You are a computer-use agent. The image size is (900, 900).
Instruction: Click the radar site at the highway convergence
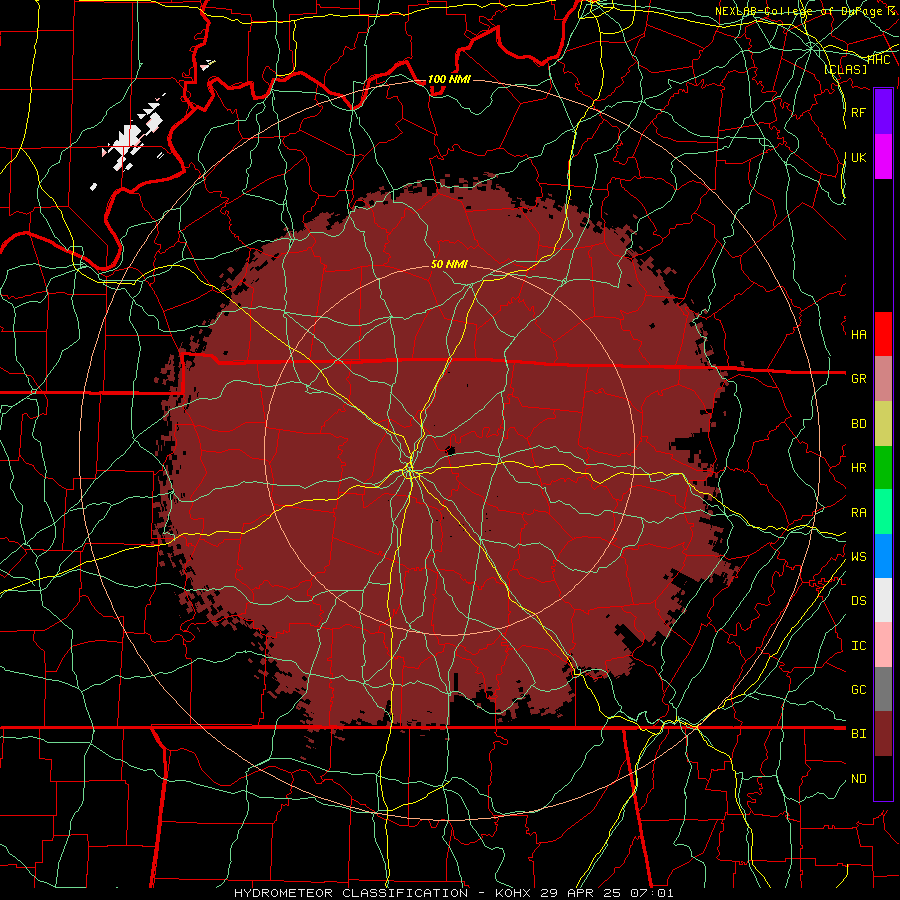(409, 472)
